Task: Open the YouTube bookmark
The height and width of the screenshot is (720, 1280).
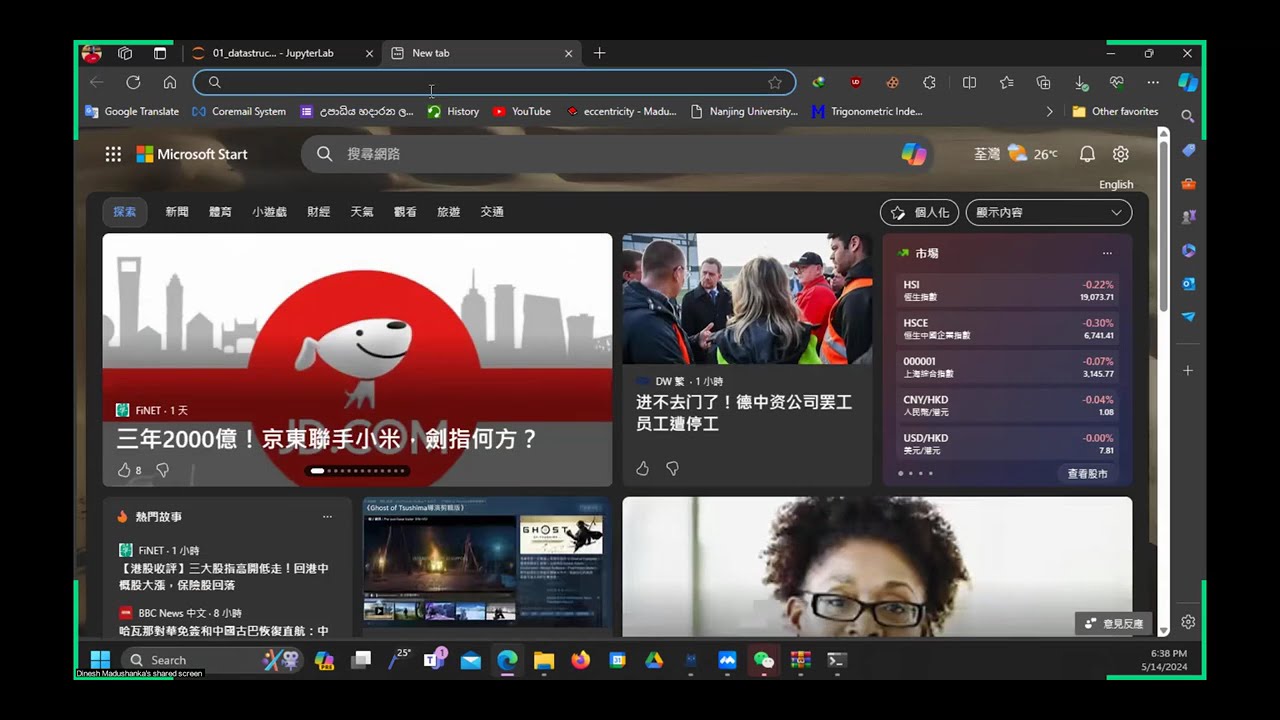Action: (522, 112)
